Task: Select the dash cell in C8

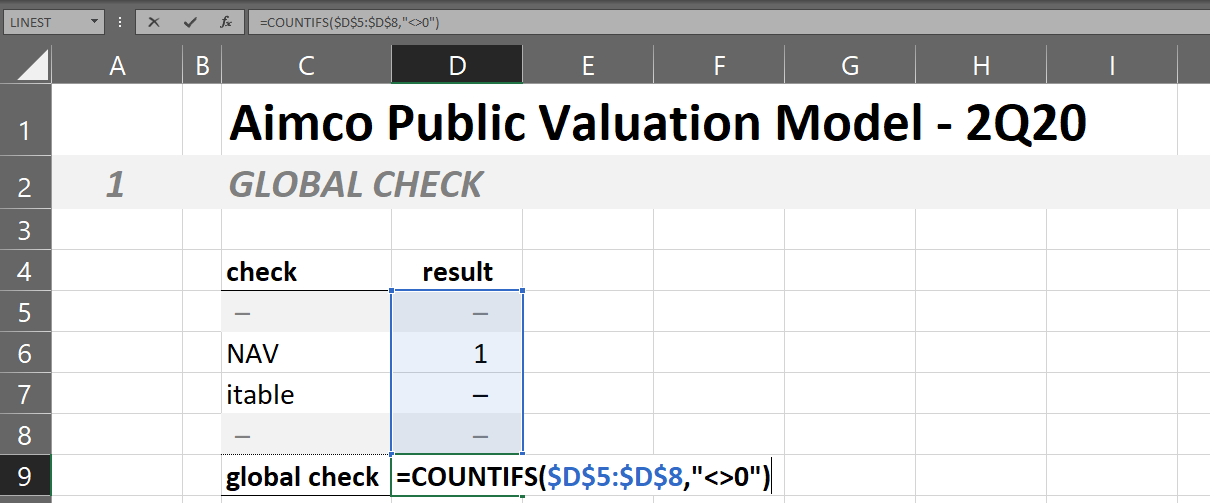Action: (x=306, y=435)
